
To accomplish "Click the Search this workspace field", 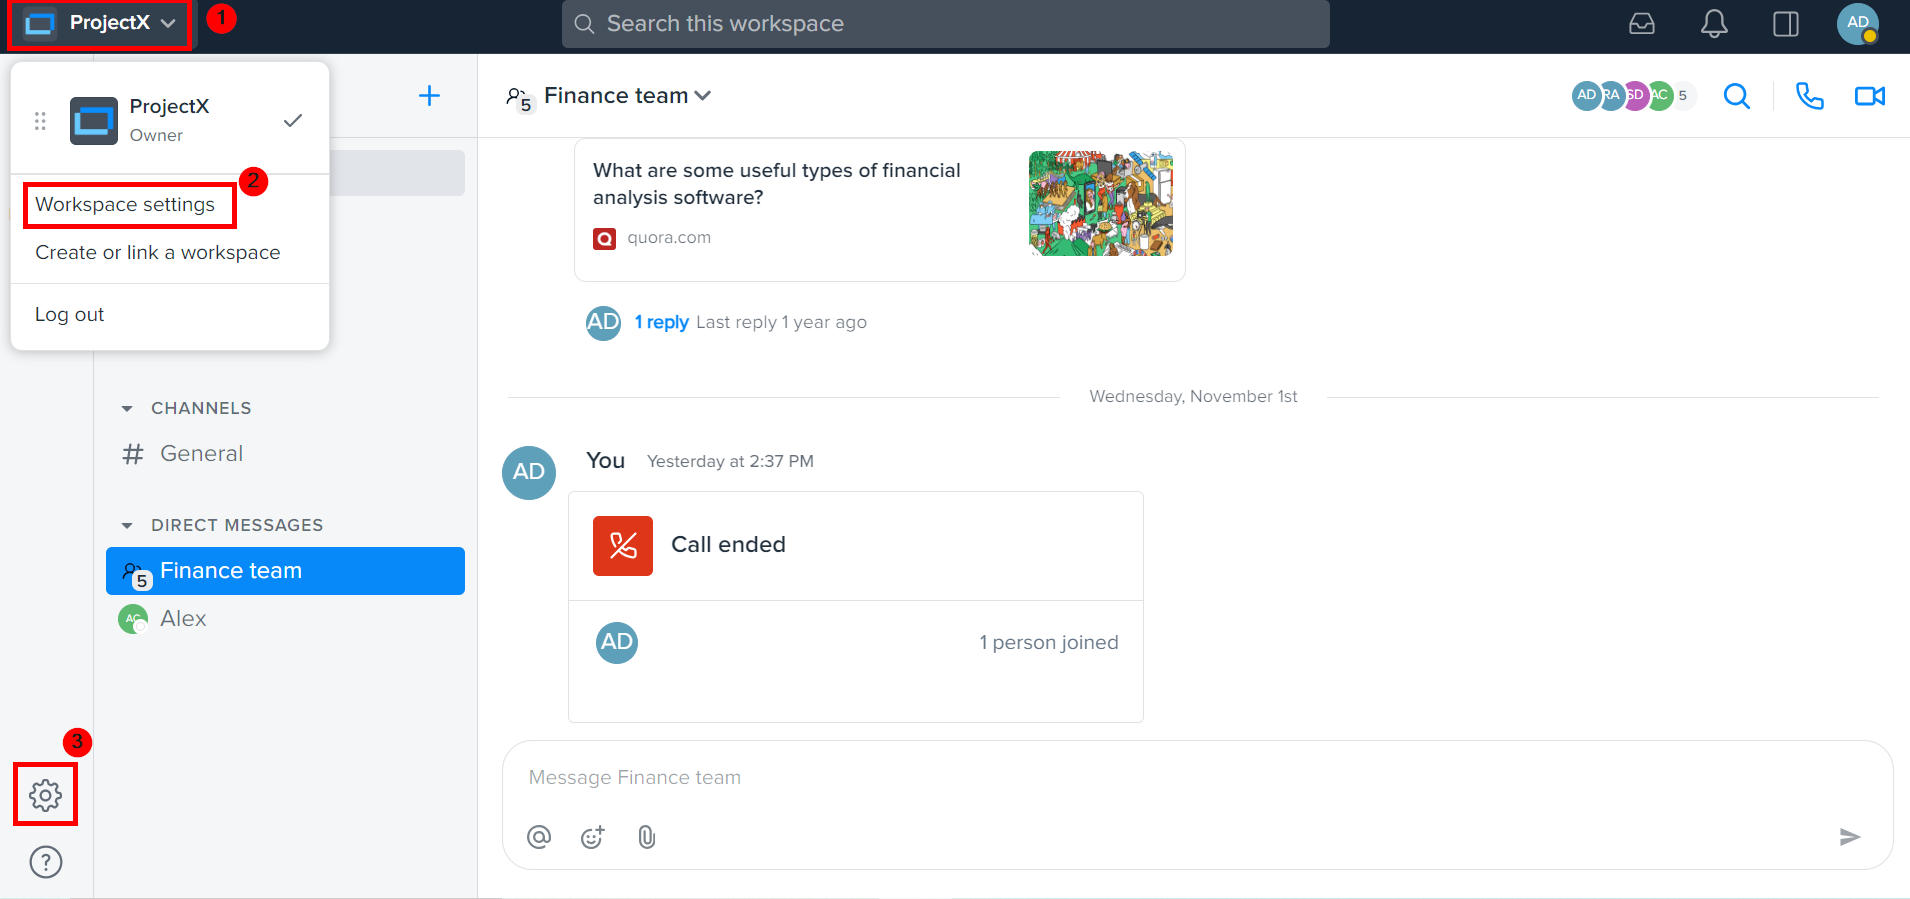I will click(x=945, y=23).
